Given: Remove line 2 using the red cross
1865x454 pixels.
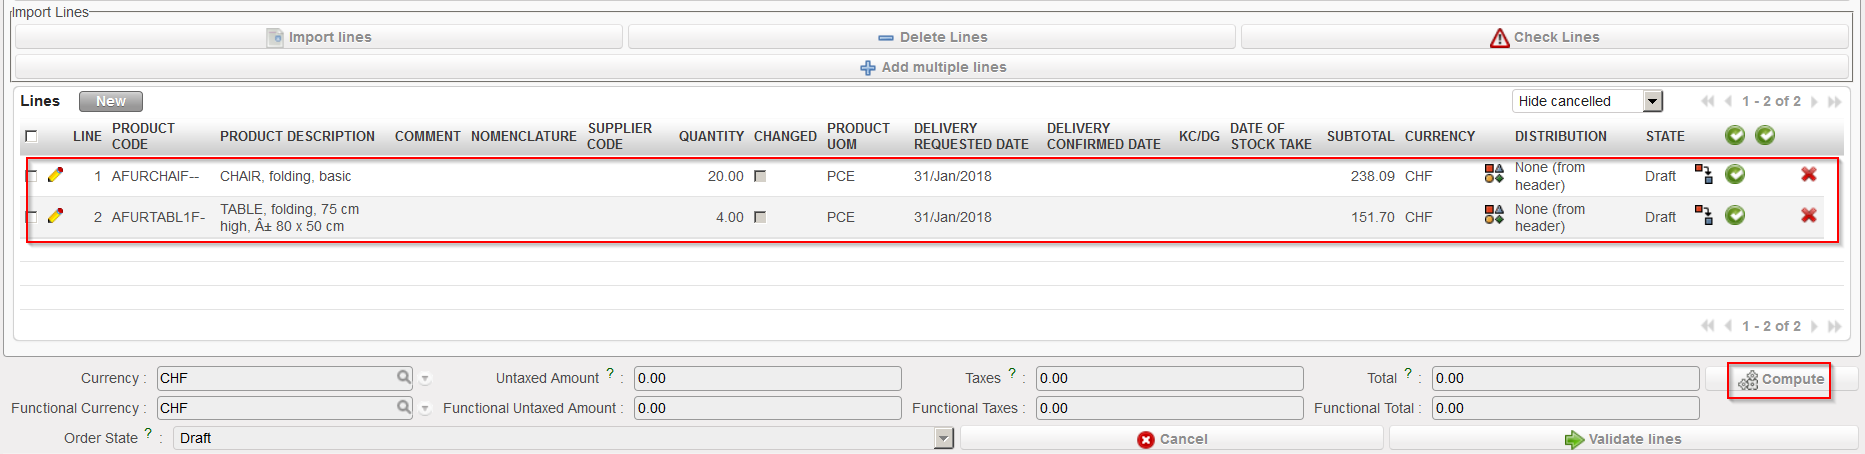Looking at the screenshot, I should tap(1808, 216).
